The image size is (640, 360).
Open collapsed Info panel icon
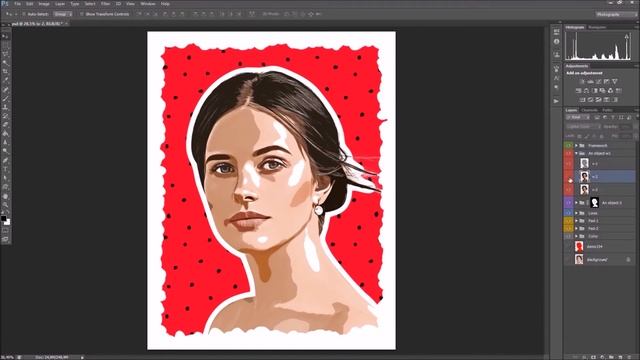[556, 42]
